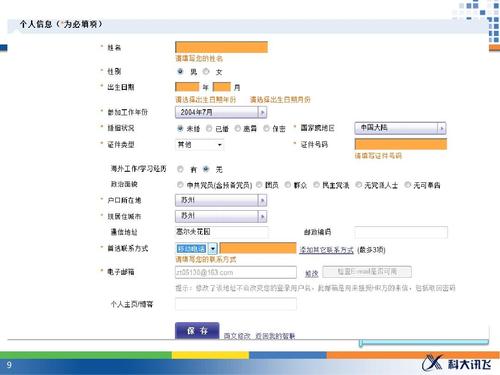Open the 现居住城市 dropdown showing 苏州
The width and height of the screenshot is (500, 375).
(x=221, y=216)
